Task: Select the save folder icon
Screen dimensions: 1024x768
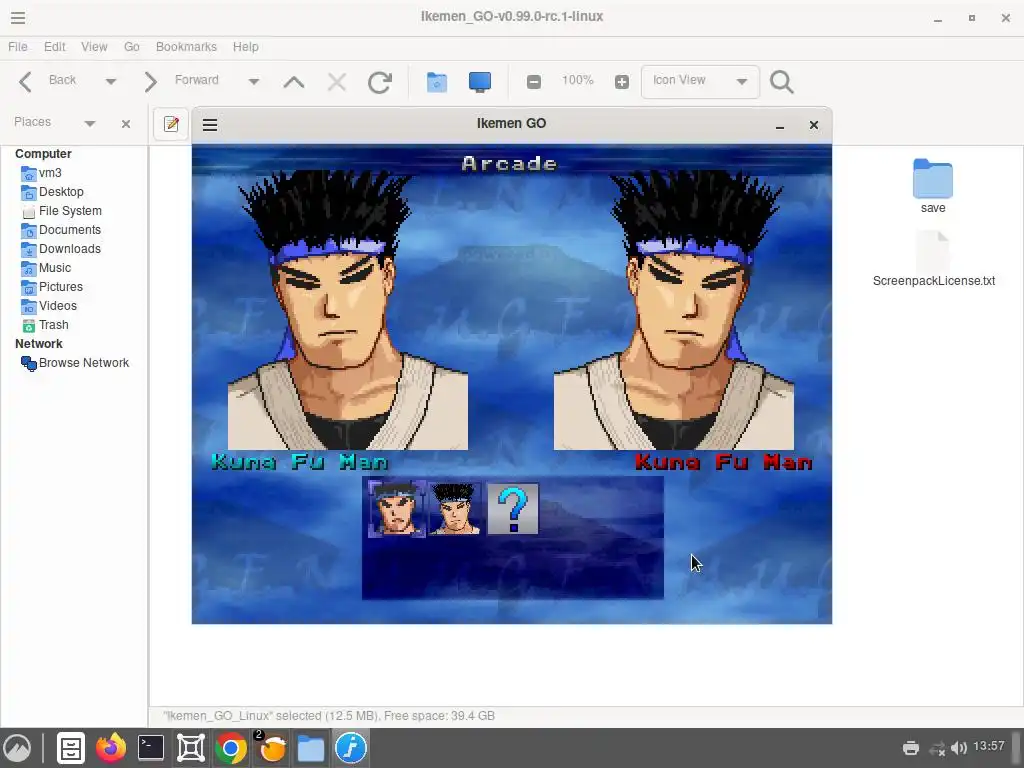Action: pos(933,179)
